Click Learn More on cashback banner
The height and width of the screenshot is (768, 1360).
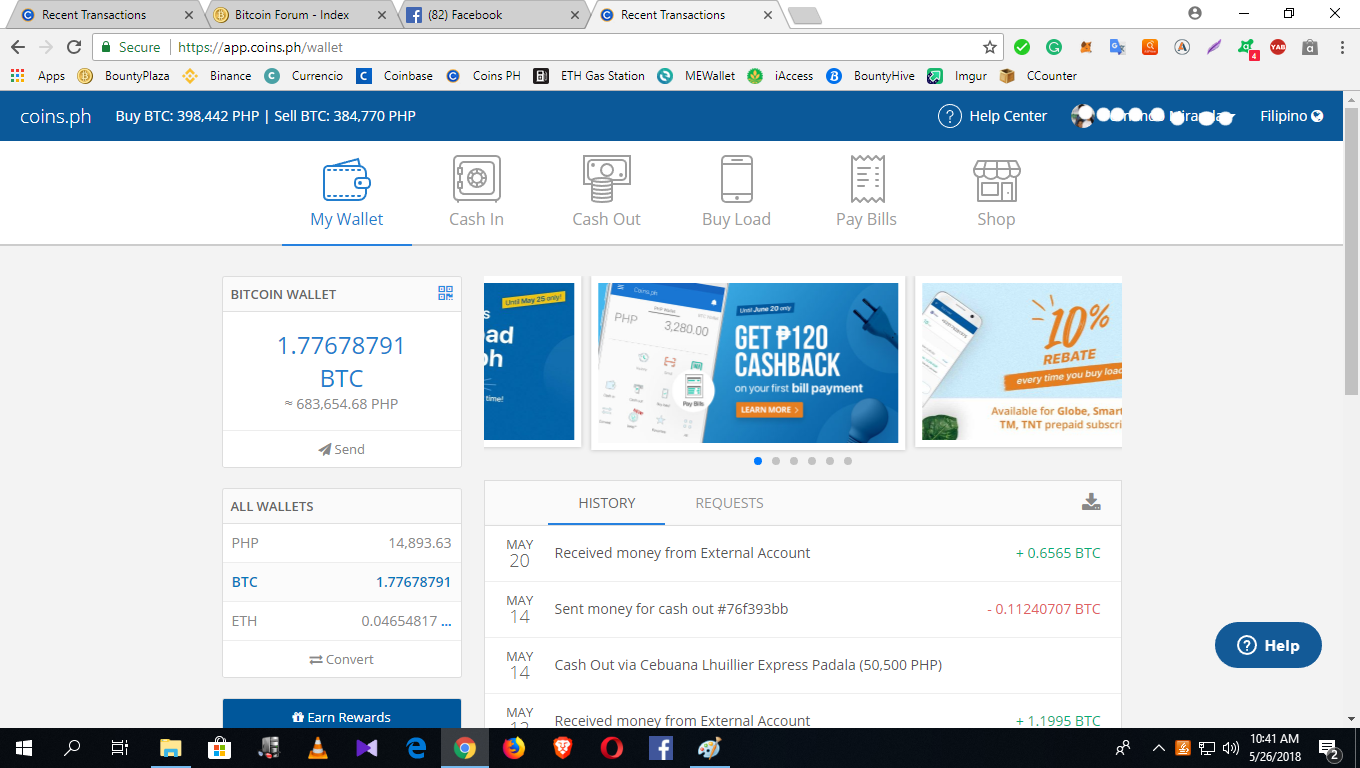(x=768, y=410)
